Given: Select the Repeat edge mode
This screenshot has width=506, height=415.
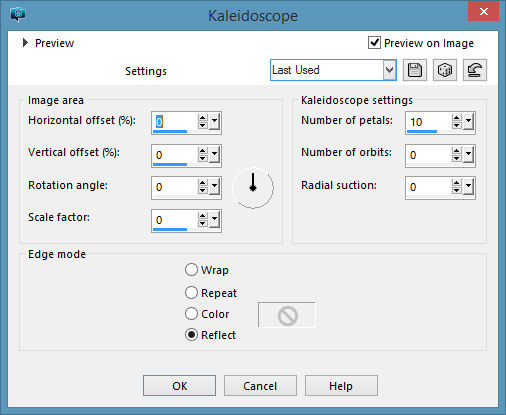Looking at the screenshot, I should point(191,293).
